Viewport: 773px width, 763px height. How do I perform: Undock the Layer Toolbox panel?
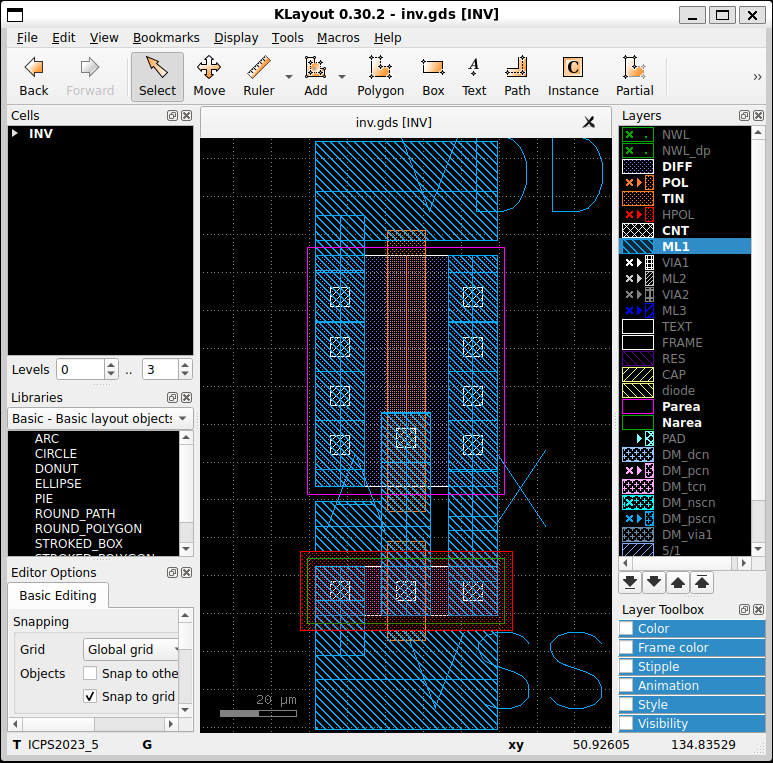744,610
